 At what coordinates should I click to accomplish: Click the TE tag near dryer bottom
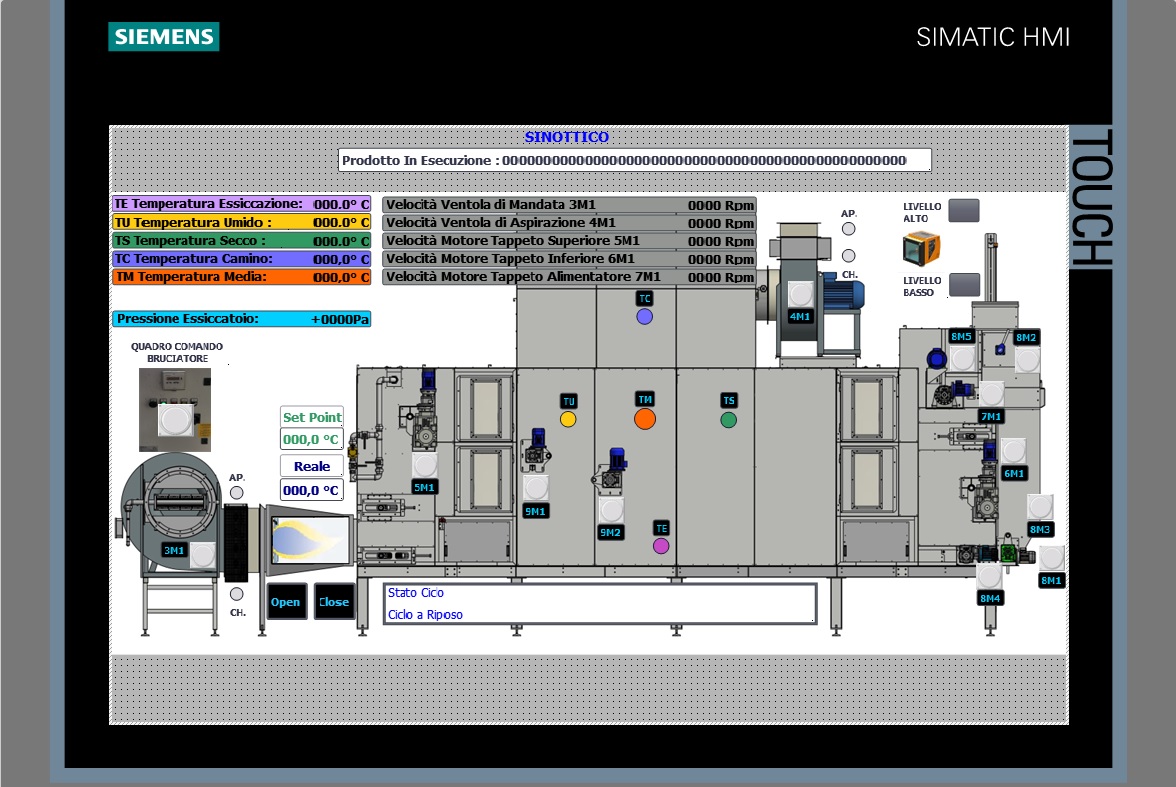click(x=661, y=528)
